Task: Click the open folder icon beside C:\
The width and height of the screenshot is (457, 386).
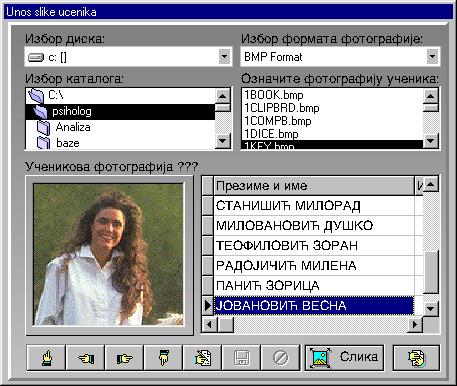Action: [36, 96]
